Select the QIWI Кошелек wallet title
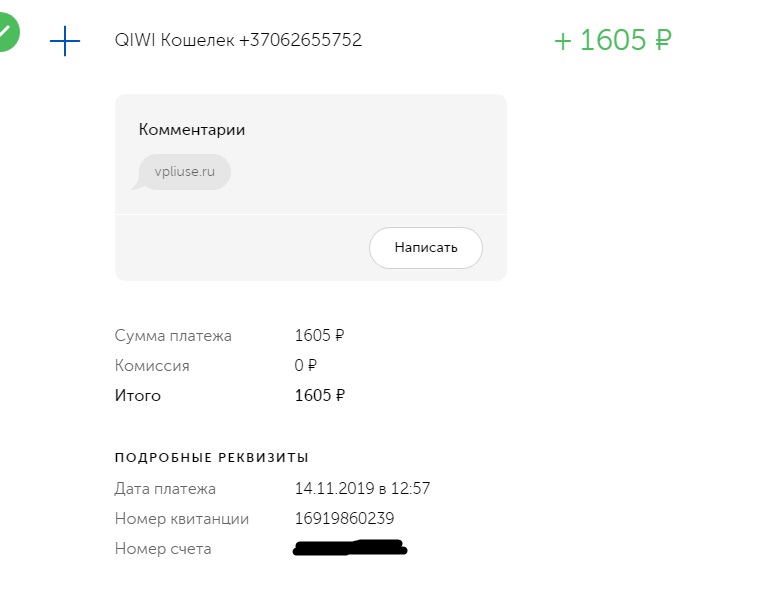 (238, 40)
